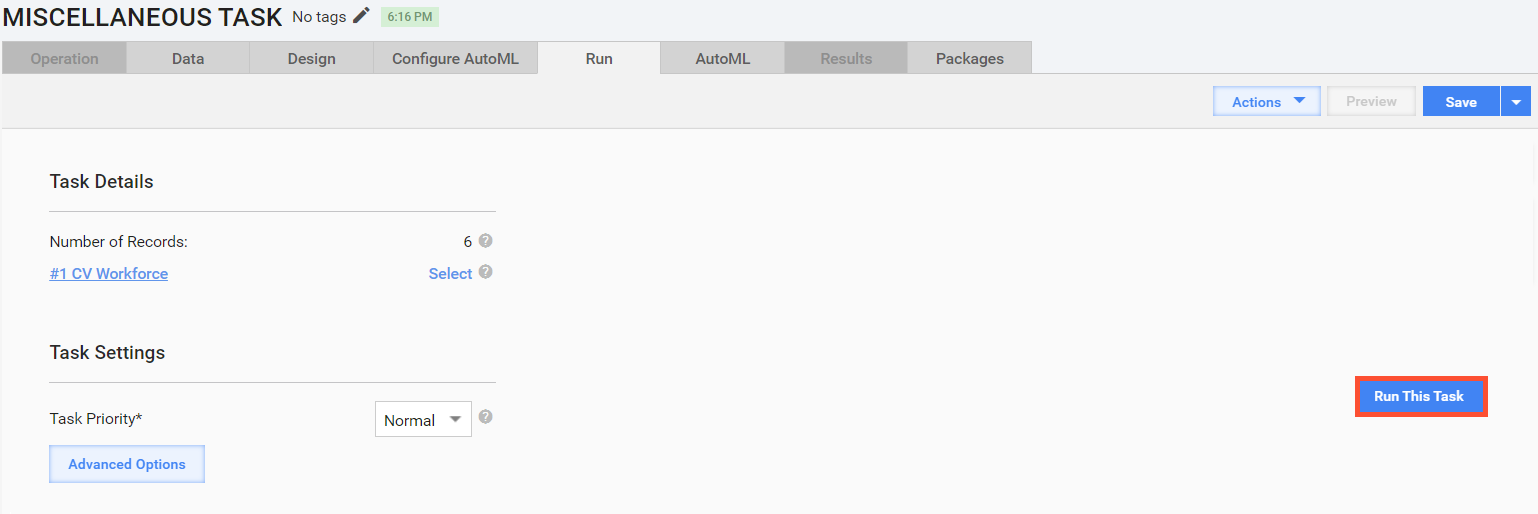
Task: Click the 6:16 PM timestamp badge
Action: (x=409, y=17)
